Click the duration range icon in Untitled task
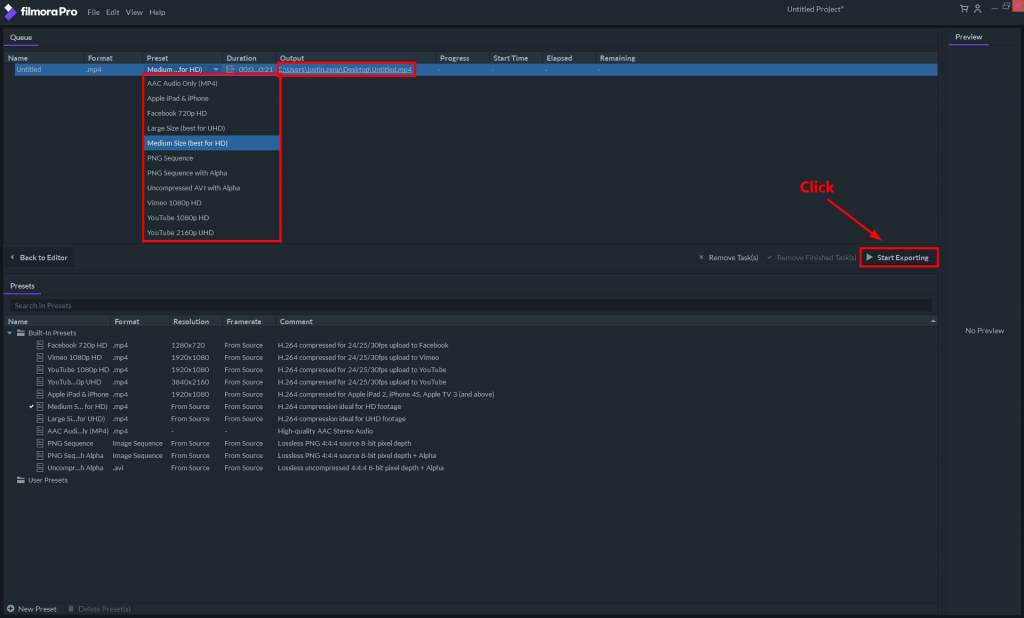The image size is (1024, 618). (230, 69)
